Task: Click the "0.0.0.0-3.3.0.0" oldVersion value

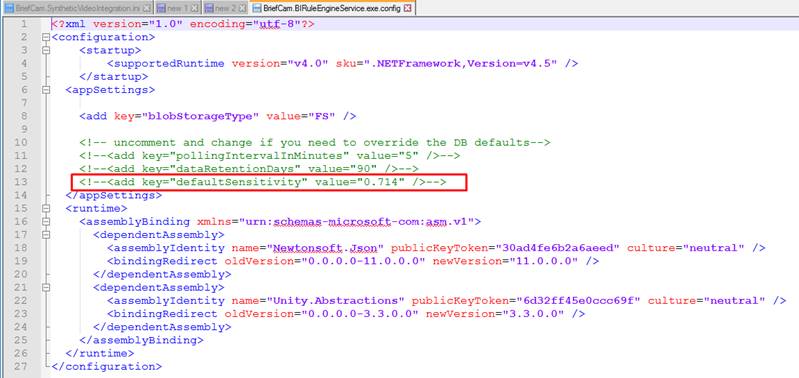Action: pyautogui.click(x=360, y=314)
